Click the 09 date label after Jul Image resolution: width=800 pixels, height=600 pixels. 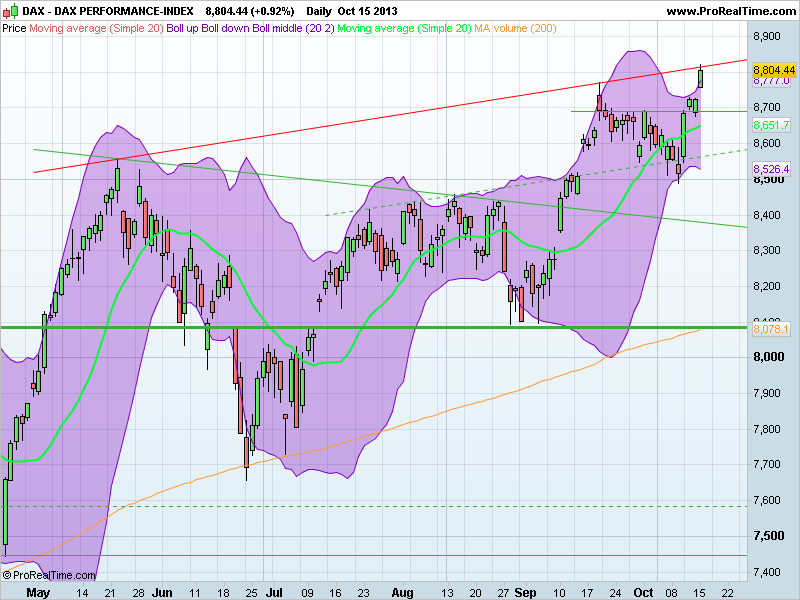click(x=307, y=592)
